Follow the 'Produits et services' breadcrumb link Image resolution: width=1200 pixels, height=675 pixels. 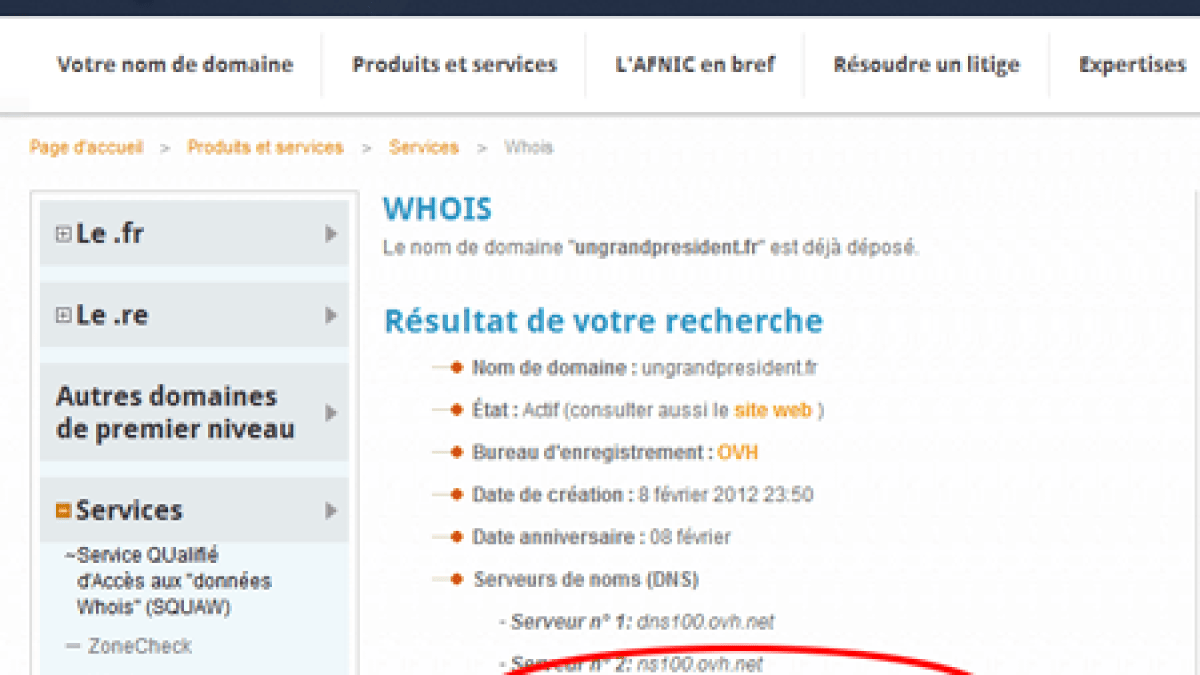pos(265,147)
